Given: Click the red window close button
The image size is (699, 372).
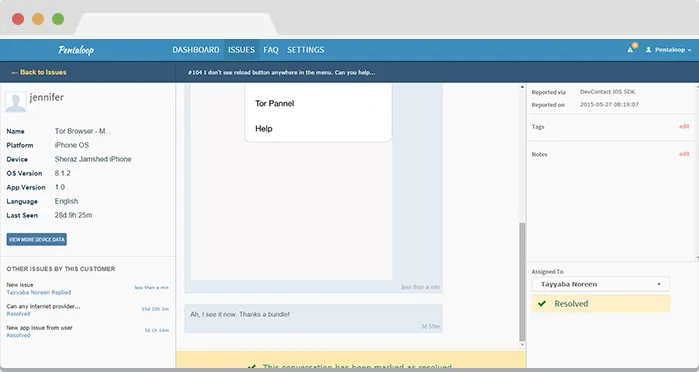Looking at the screenshot, I should [x=18, y=19].
